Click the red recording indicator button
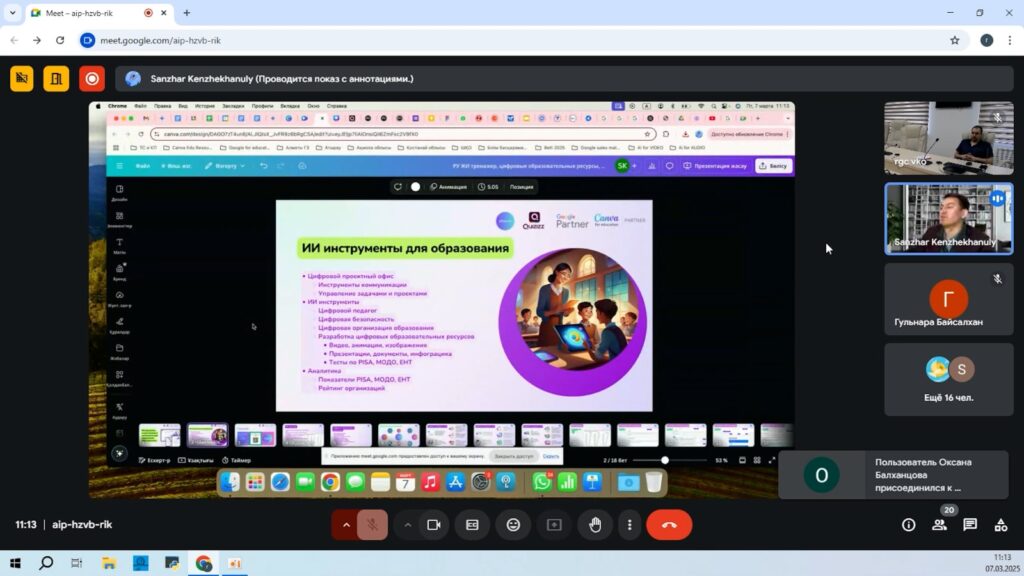Screen dimensions: 1024x576 (92, 79)
